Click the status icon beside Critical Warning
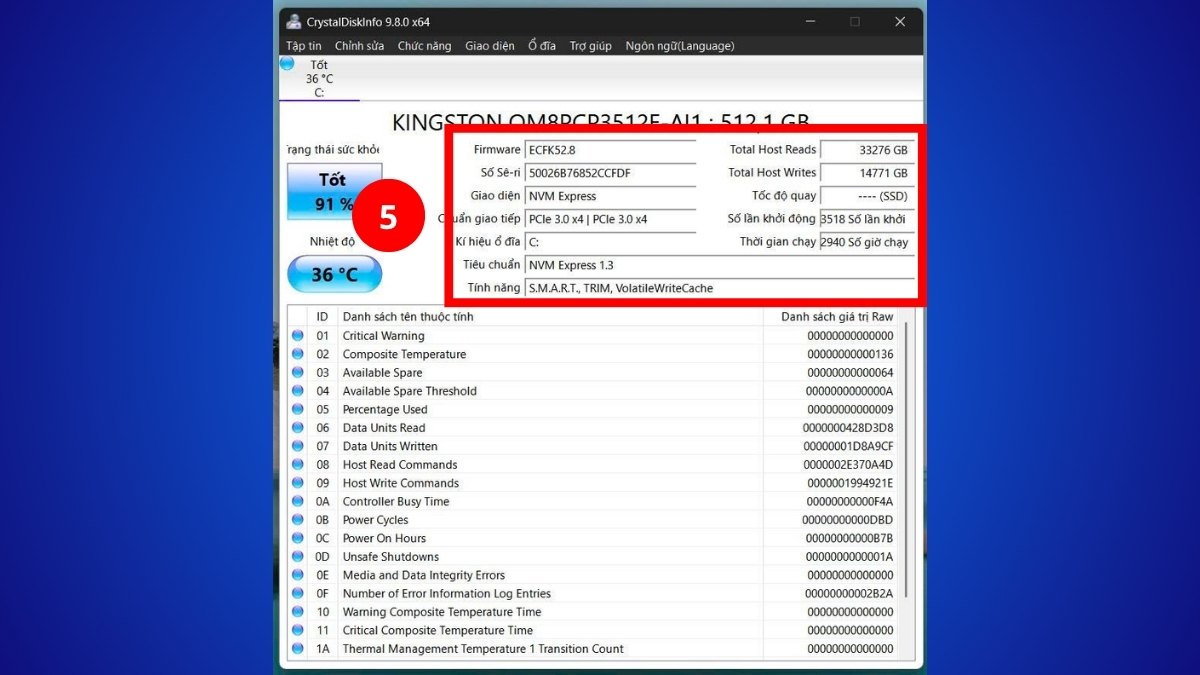The image size is (1200, 675). click(x=297, y=335)
